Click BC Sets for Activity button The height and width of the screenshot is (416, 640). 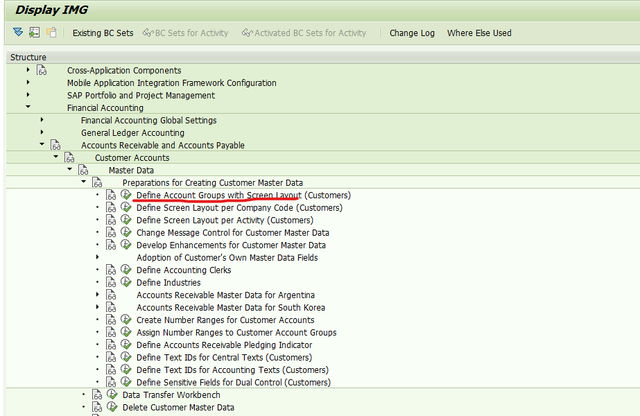[x=186, y=33]
